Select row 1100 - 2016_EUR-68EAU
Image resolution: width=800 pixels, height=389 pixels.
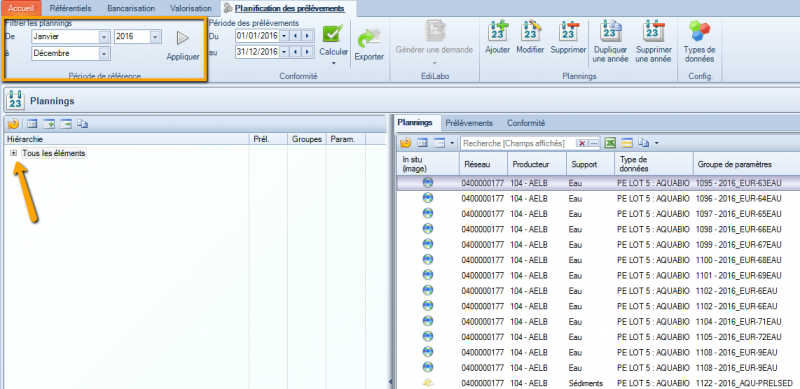click(597, 260)
